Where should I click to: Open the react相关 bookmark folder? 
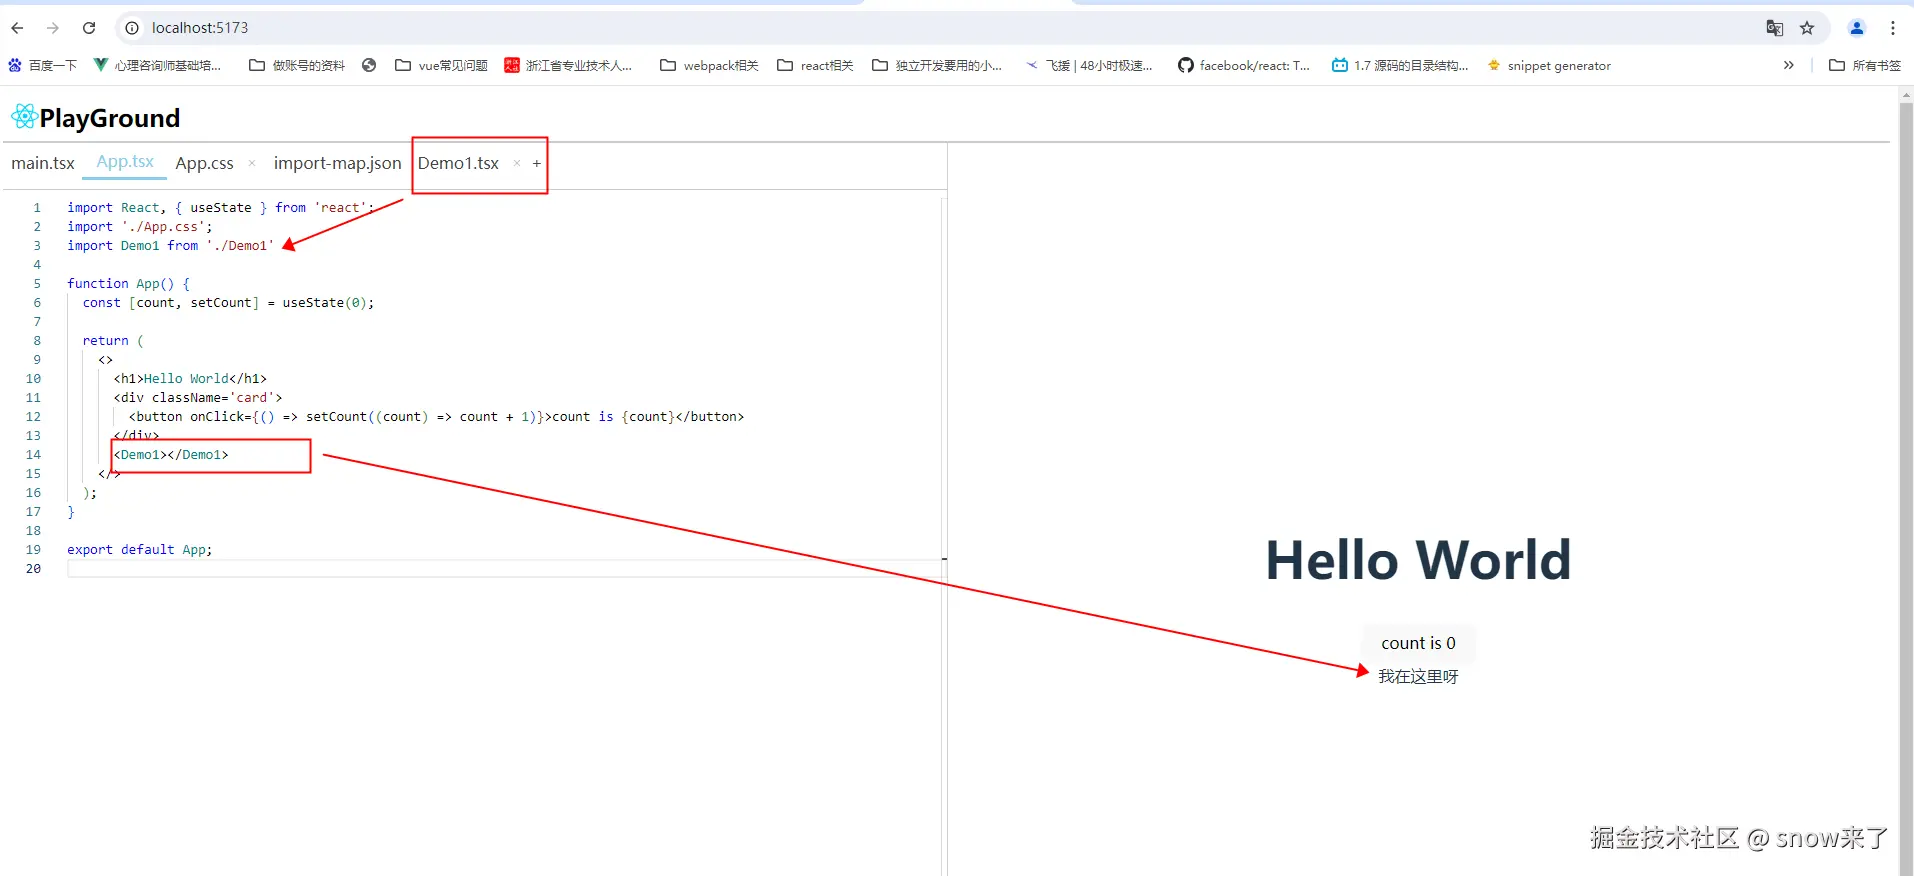(815, 65)
